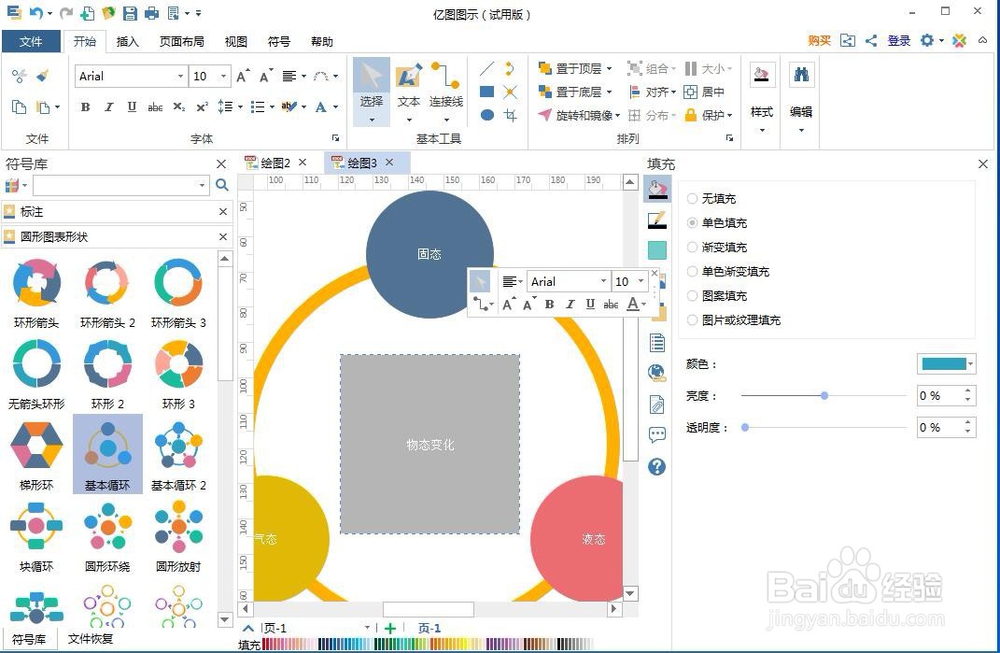Expand the 置于顶层 dropdown

tap(609, 68)
